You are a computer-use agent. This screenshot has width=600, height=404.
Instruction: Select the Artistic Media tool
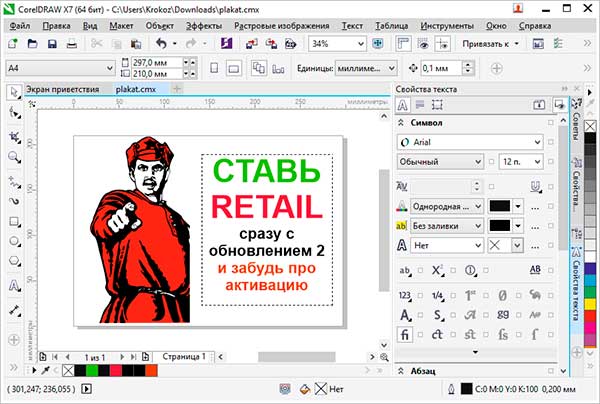pos(15,202)
